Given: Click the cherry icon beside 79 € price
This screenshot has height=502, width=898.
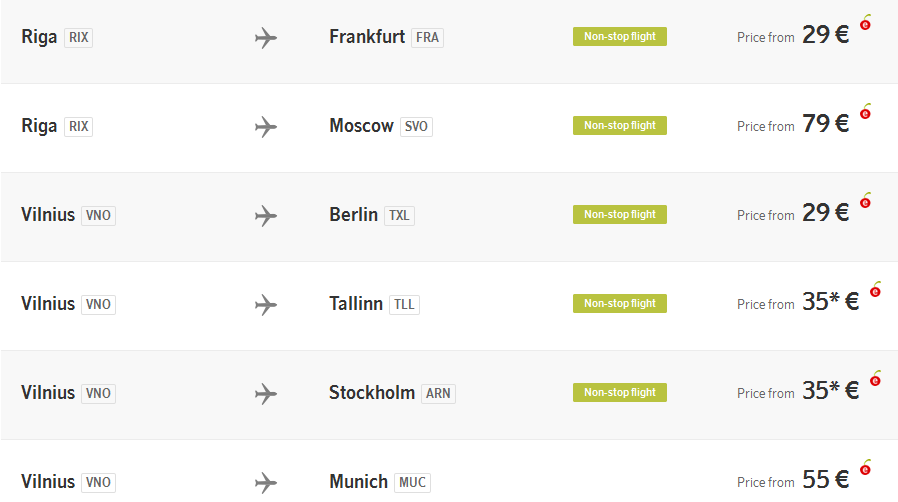Looking at the screenshot, I should coord(865,111).
